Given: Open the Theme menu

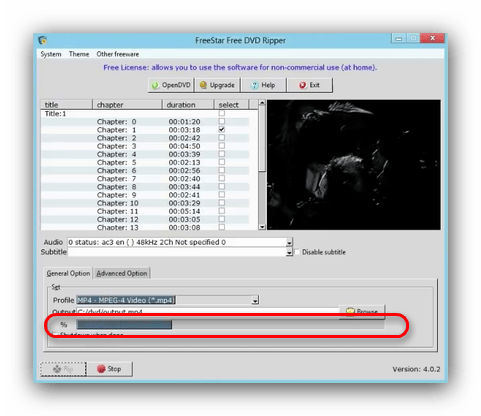Looking at the screenshot, I should coord(79,54).
